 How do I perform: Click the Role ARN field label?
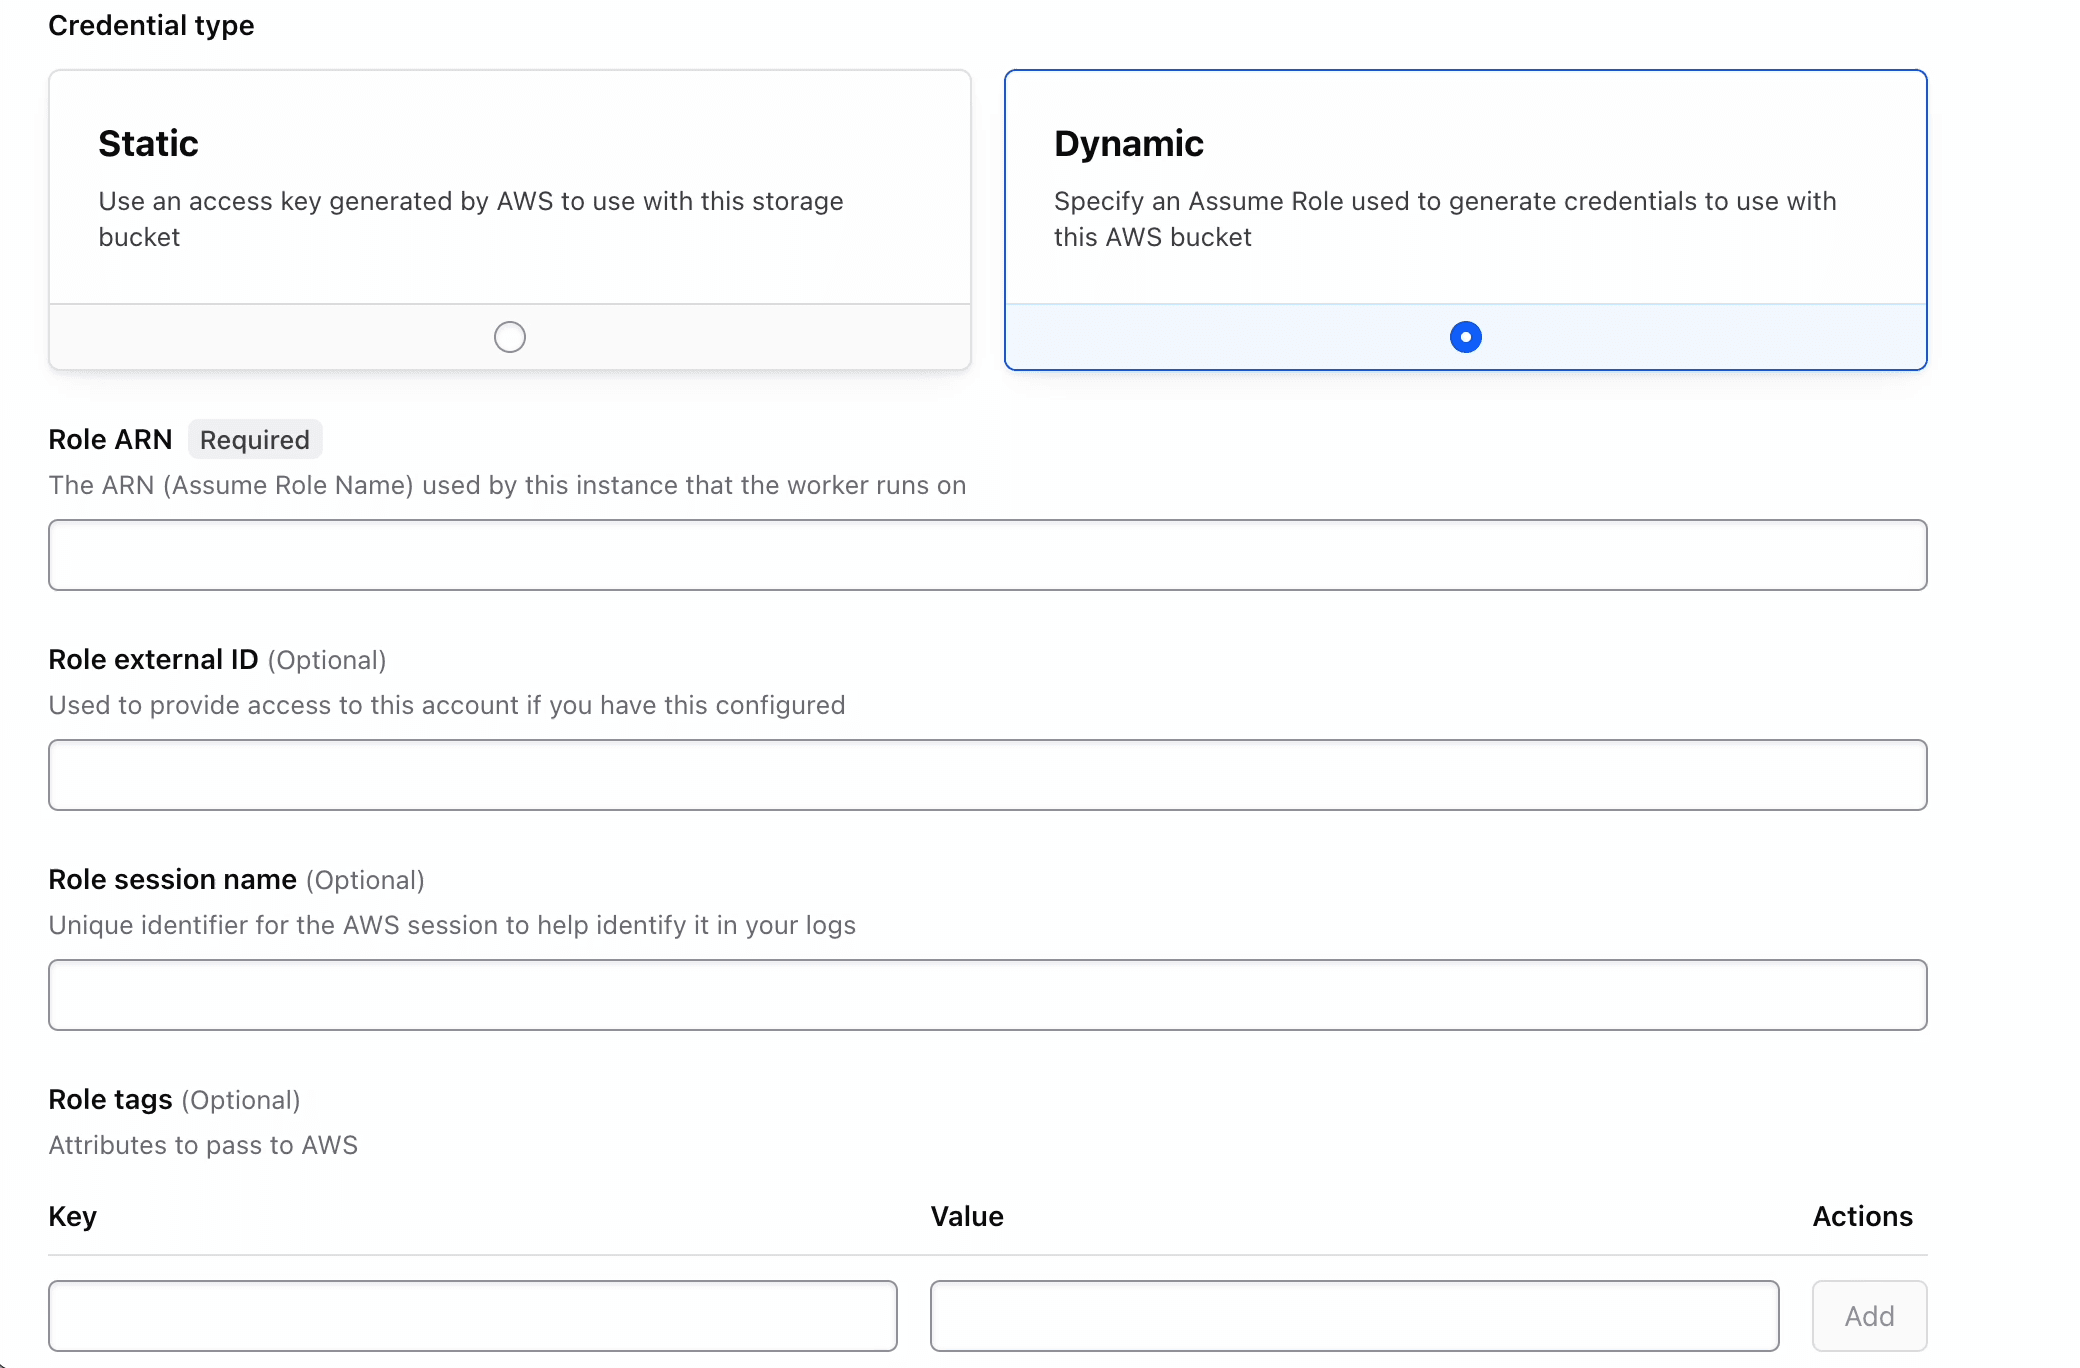pos(110,440)
